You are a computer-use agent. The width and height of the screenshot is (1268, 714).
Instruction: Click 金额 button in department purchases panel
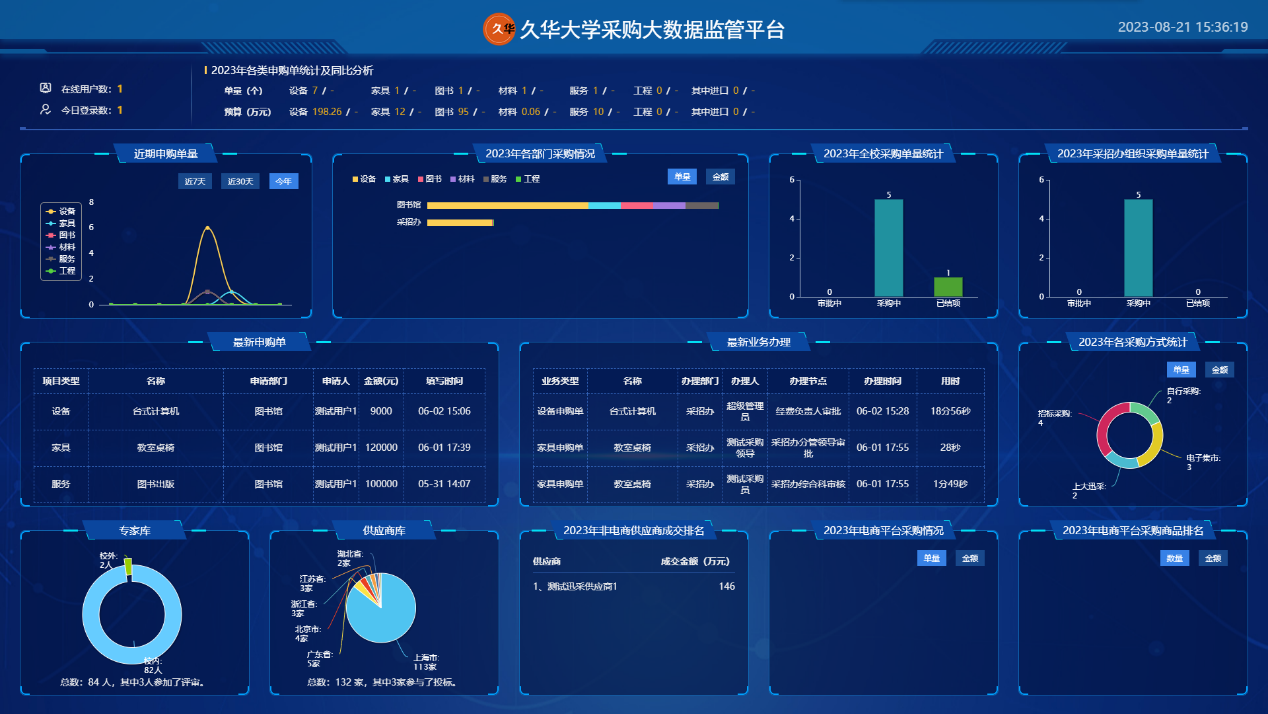[x=720, y=178]
